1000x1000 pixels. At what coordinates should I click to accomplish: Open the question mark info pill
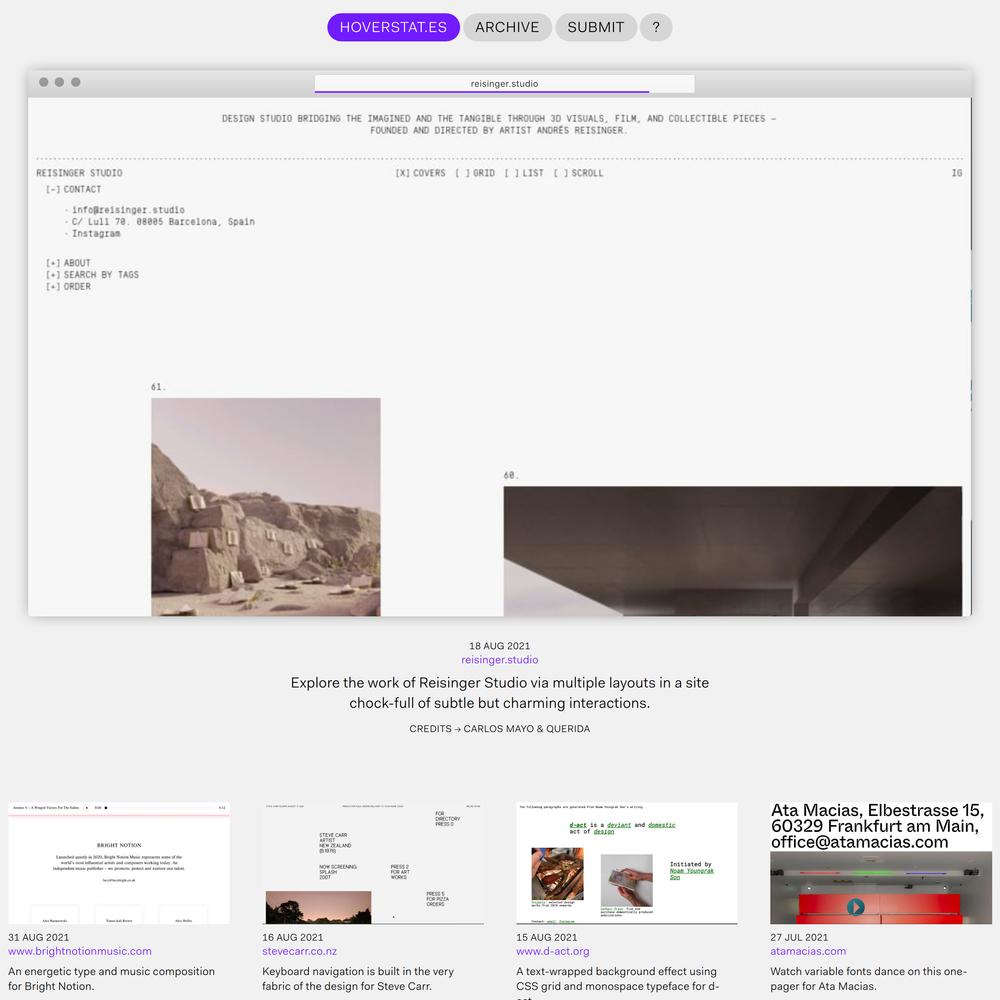point(656,27)
